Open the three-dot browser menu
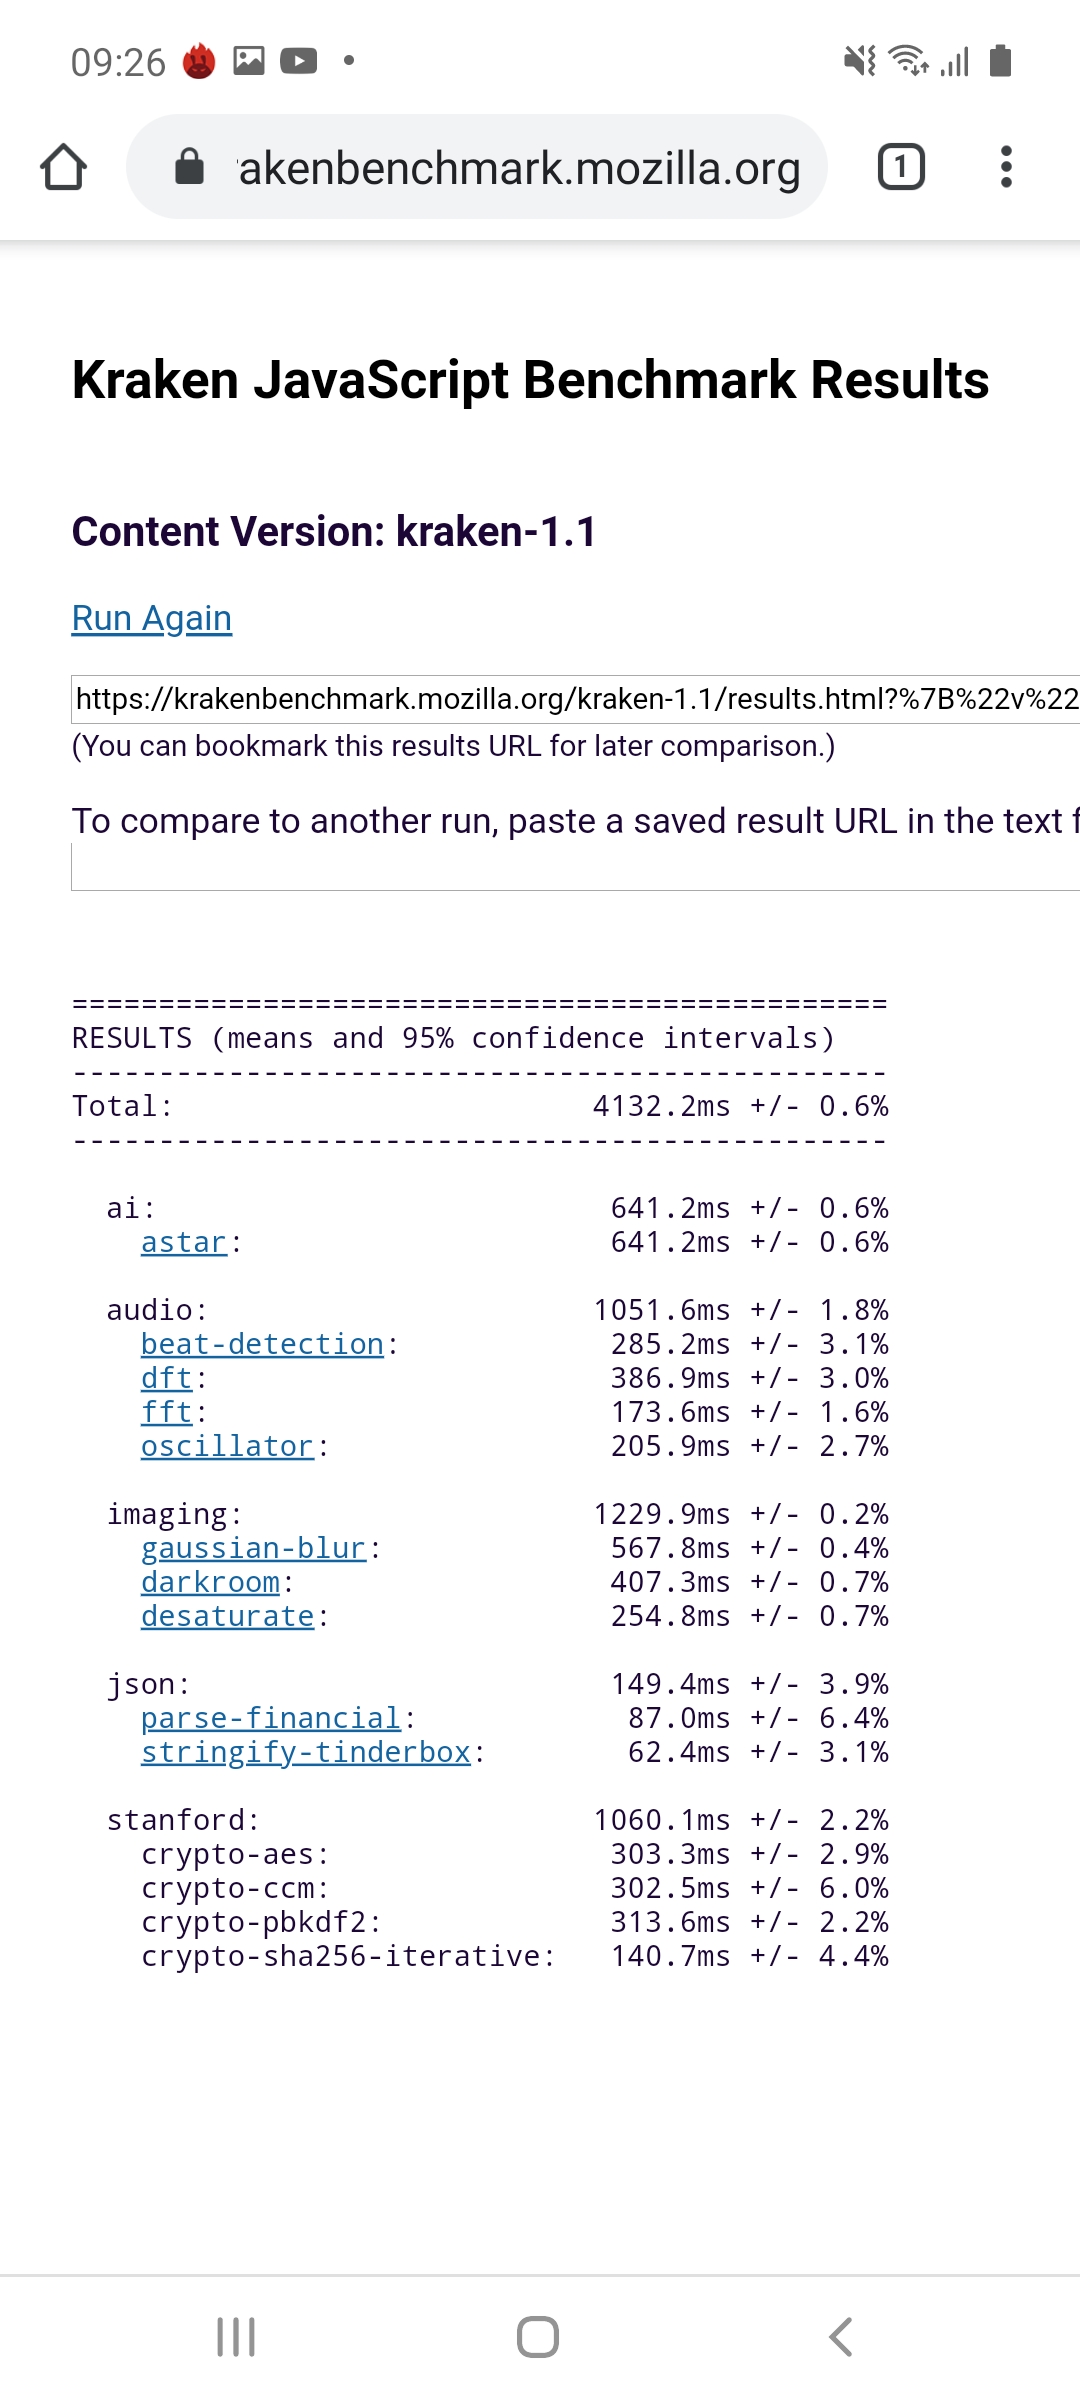The height and width of the screenshot is (2400, 1080). pos(1006,167)
